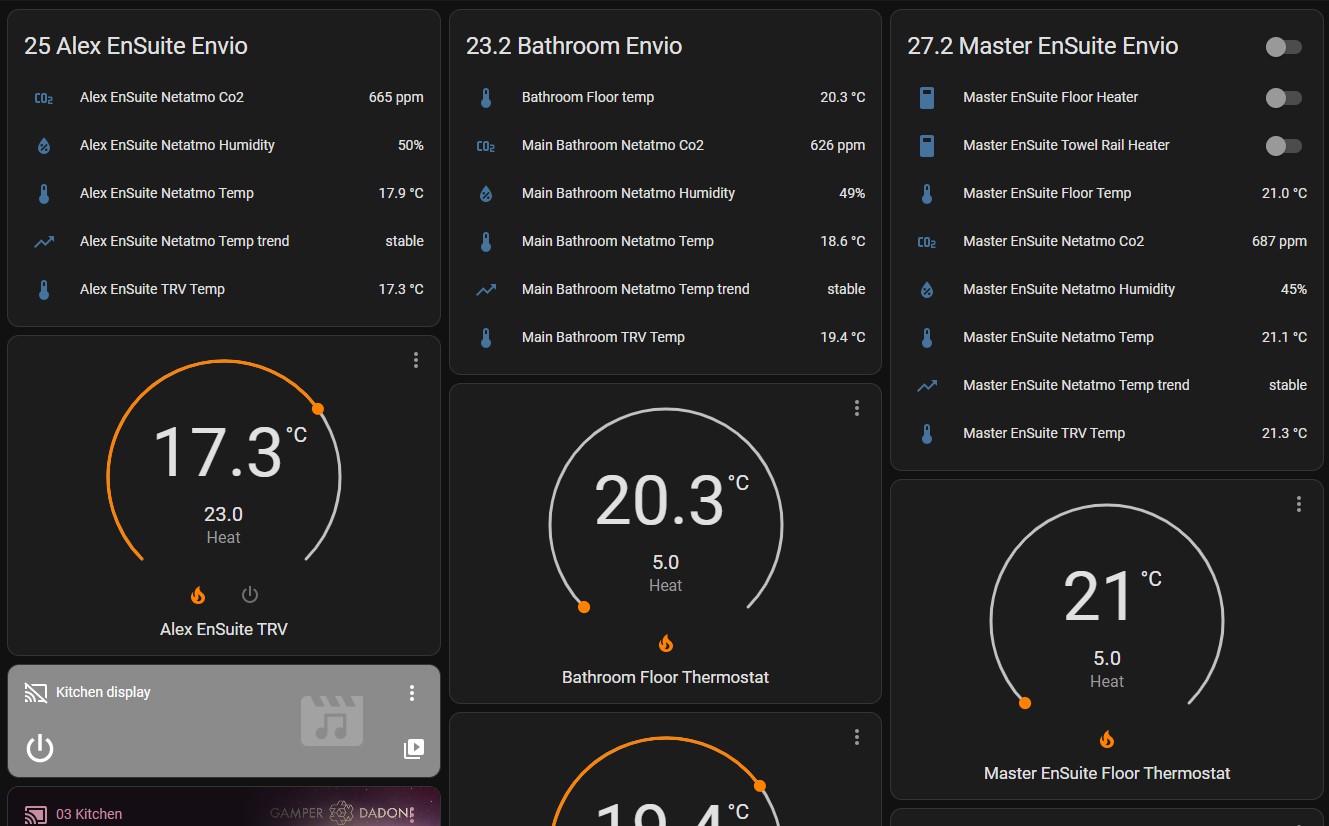Click the Master EnSuite Towel Rail Heater icon
Screen dimensions: 1329x826
point(927,146)
